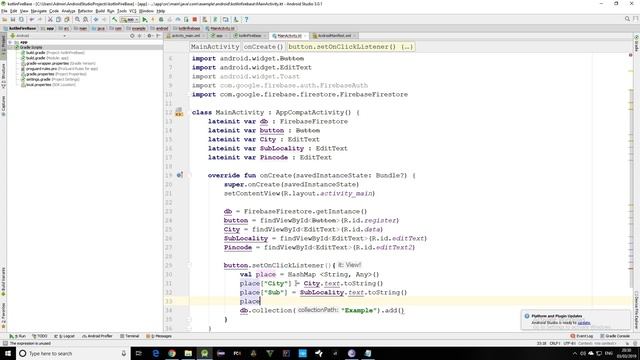
Task: Click the Save All disk icon
Action: (x=13, y=20)
